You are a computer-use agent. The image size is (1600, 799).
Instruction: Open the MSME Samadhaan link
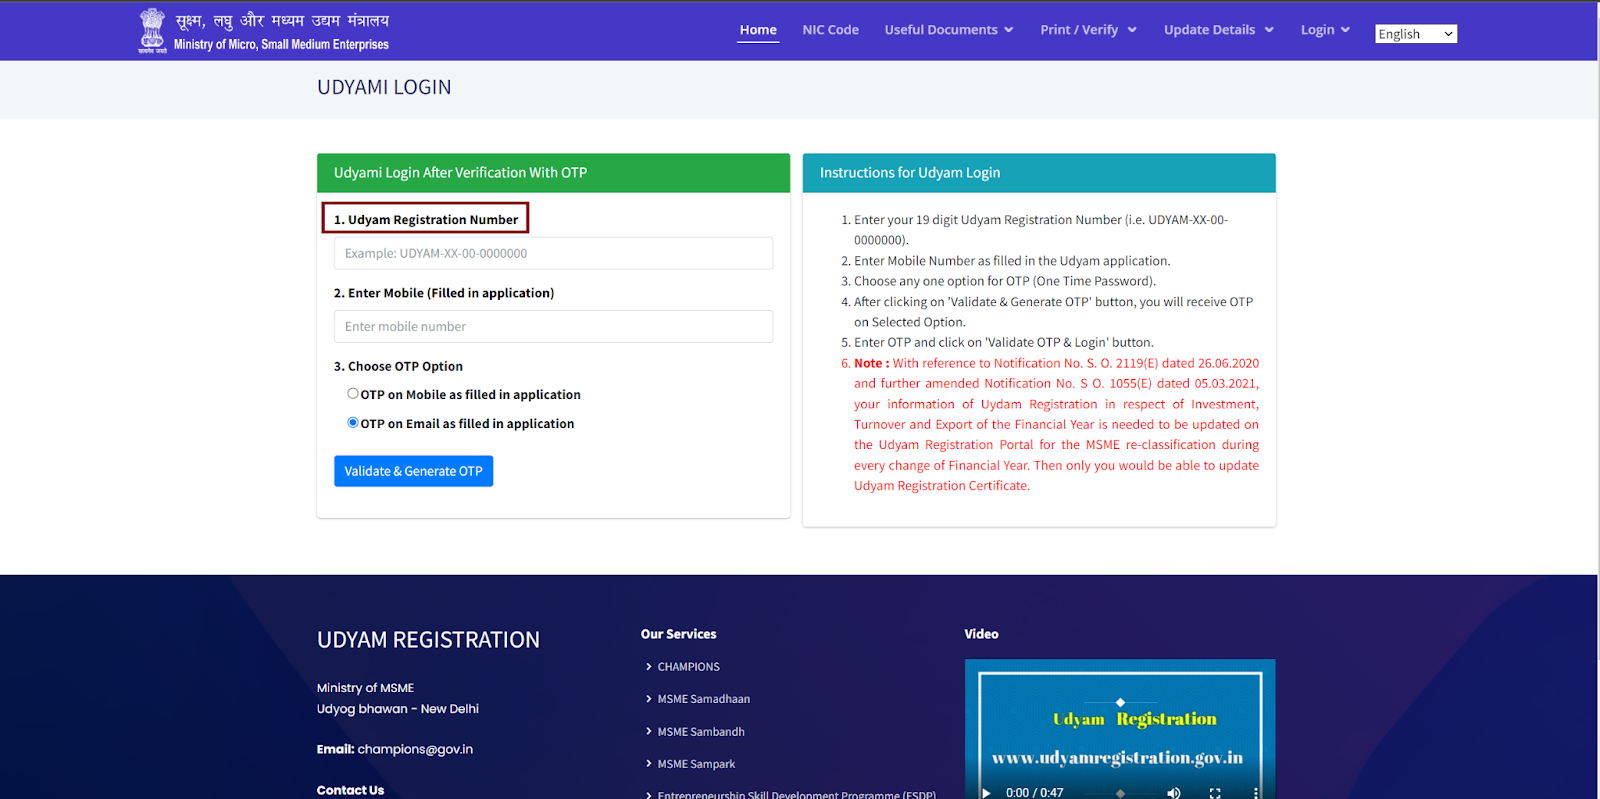703,699
